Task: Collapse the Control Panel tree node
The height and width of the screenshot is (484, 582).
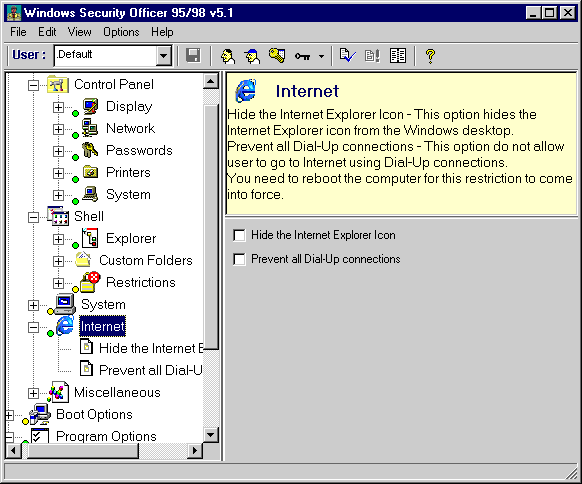Action: 33,85
